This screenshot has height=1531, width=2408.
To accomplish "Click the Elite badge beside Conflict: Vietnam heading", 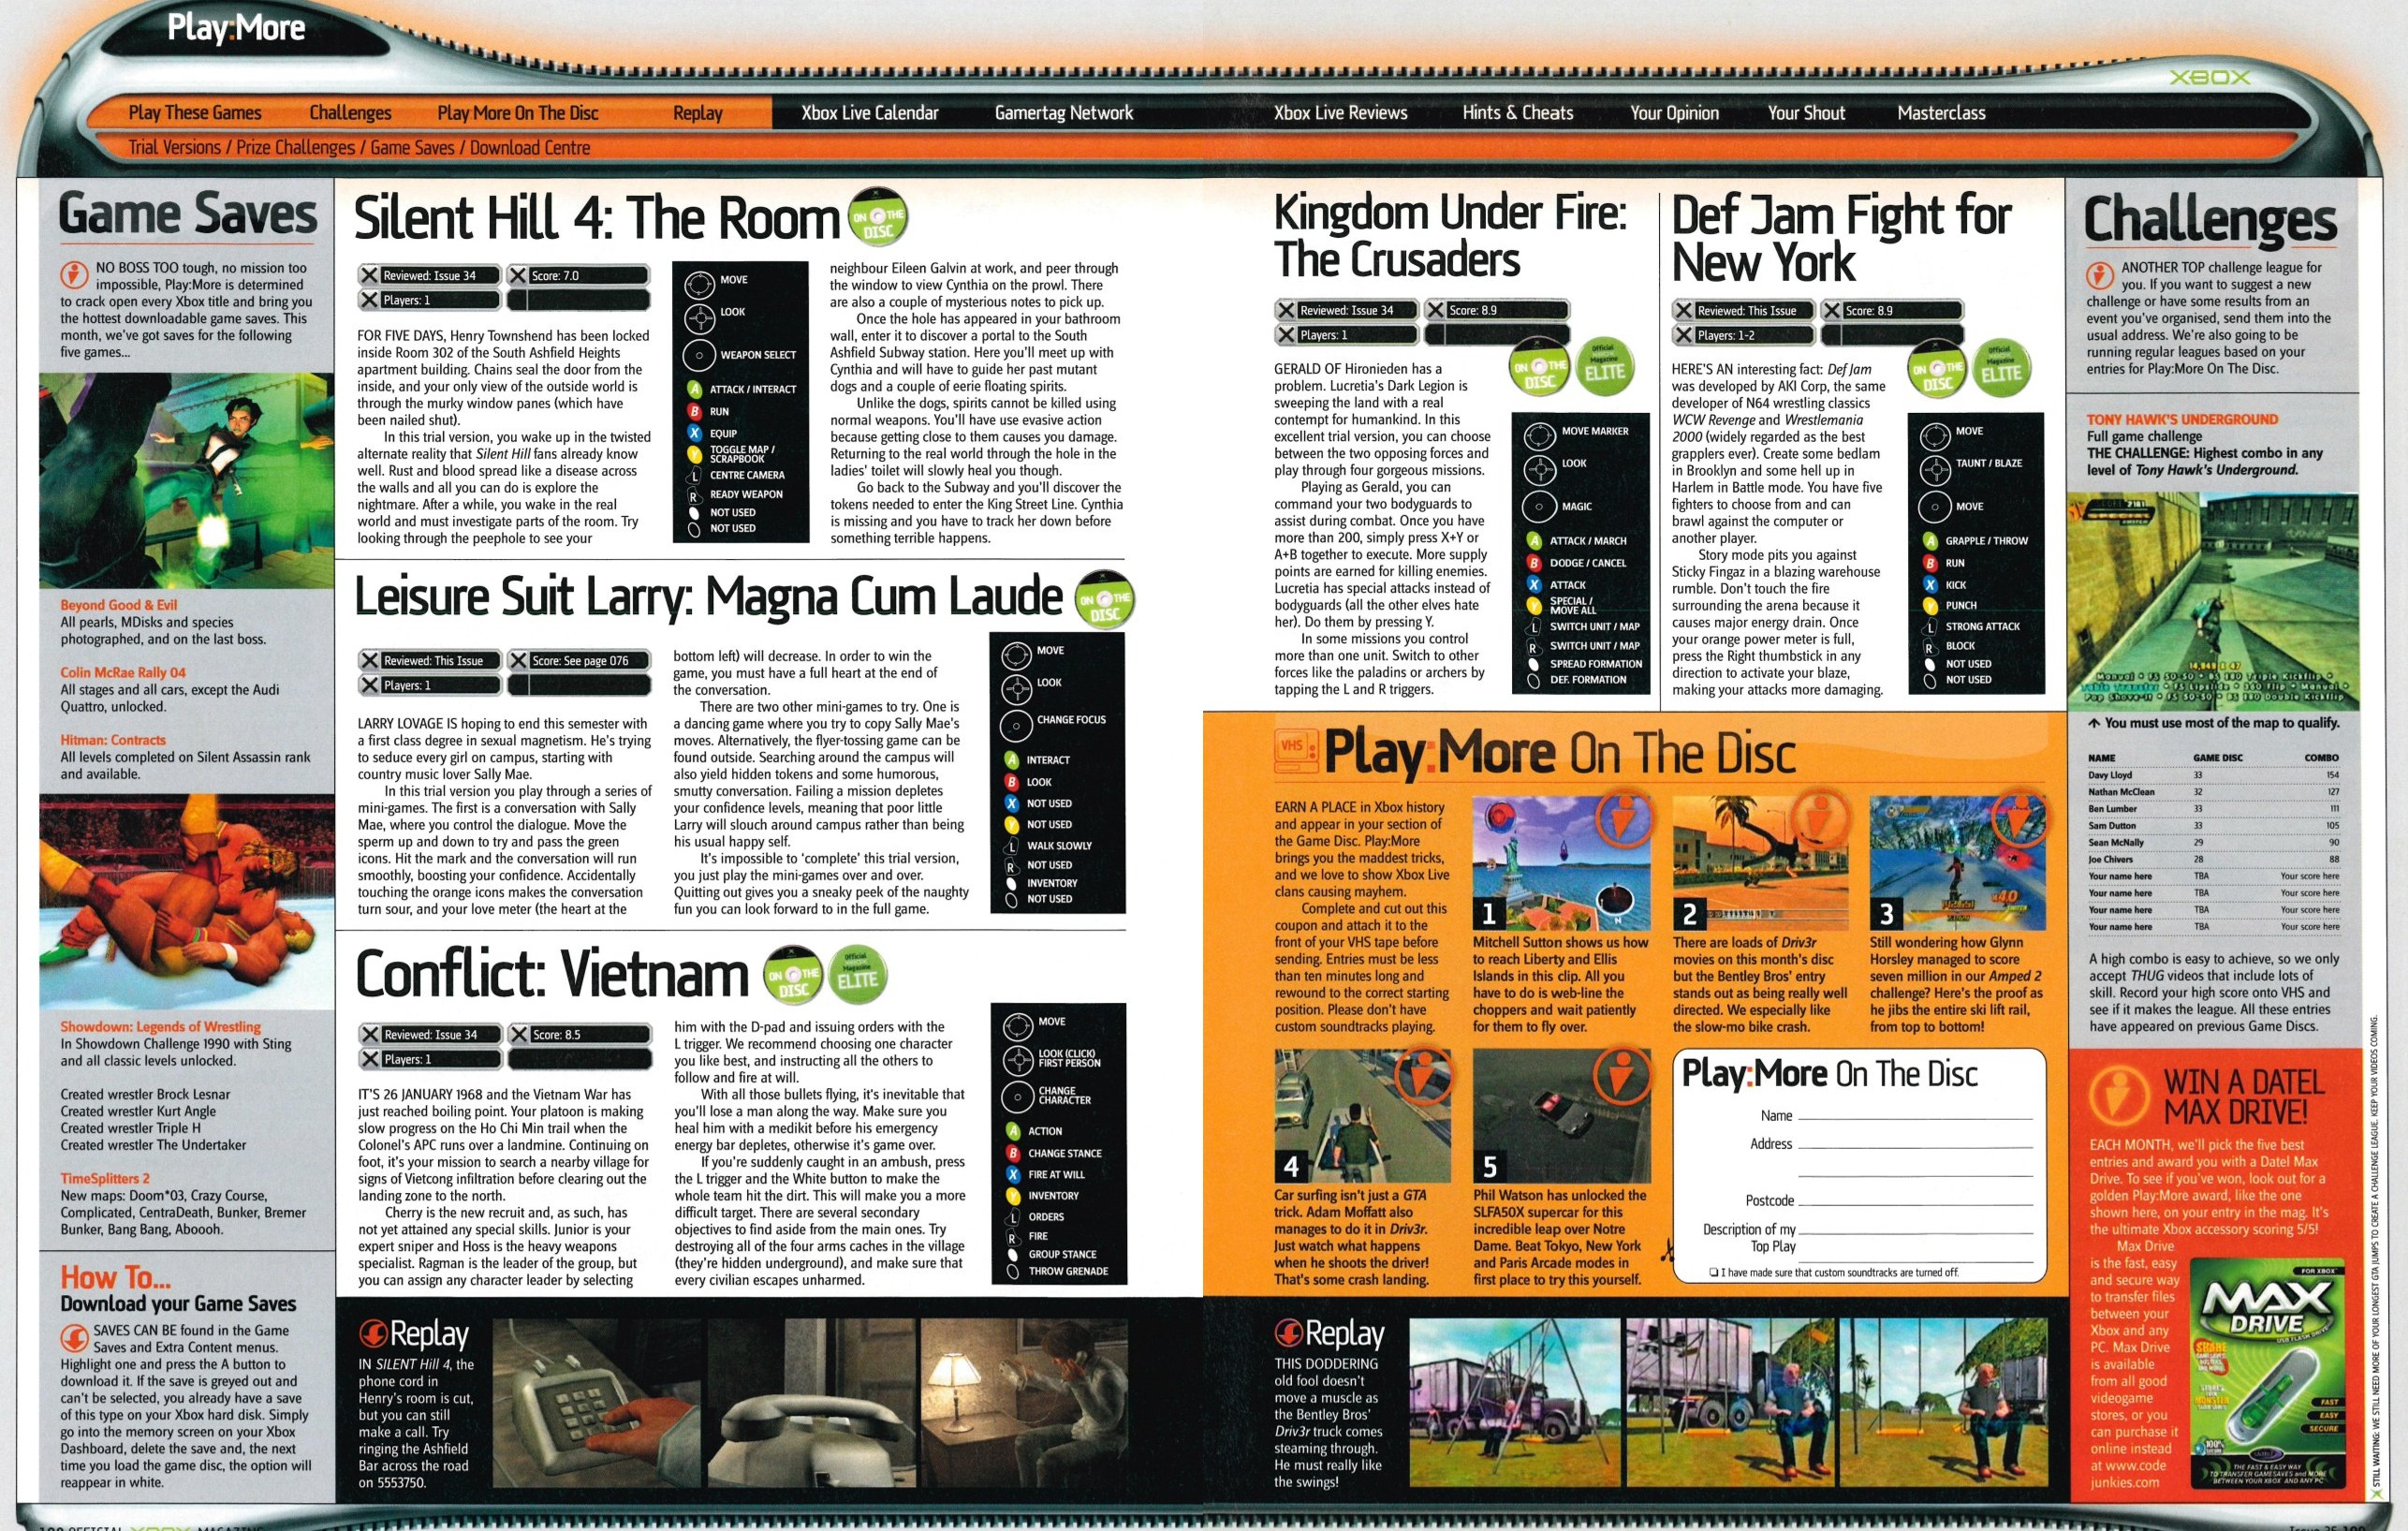I will pyautogui.click(x=856, y=973).
